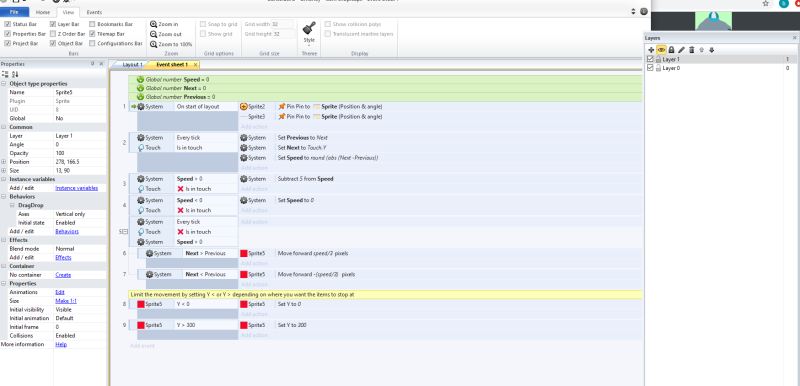
Task: Click the Style paintbrush icon
Action: point(309,28)
